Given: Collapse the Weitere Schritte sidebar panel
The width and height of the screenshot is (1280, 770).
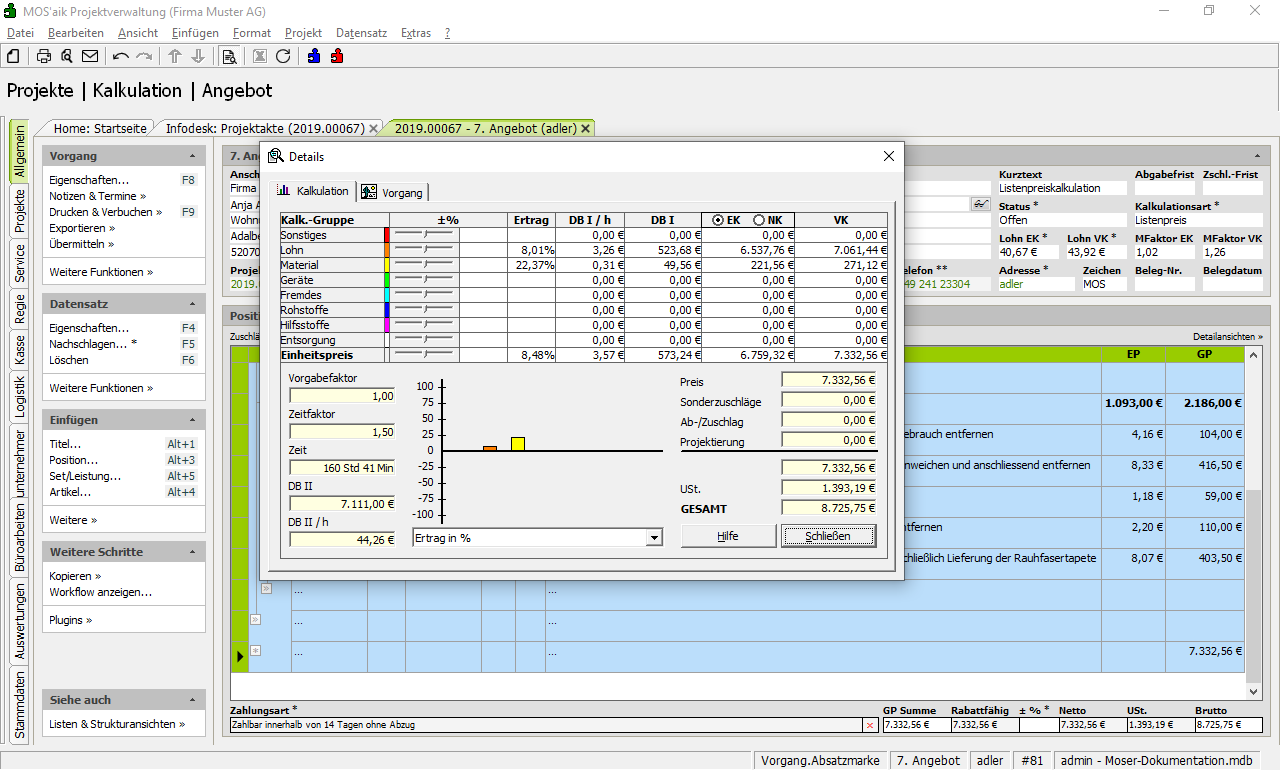Looking at the screenshot, I should 192,552.
